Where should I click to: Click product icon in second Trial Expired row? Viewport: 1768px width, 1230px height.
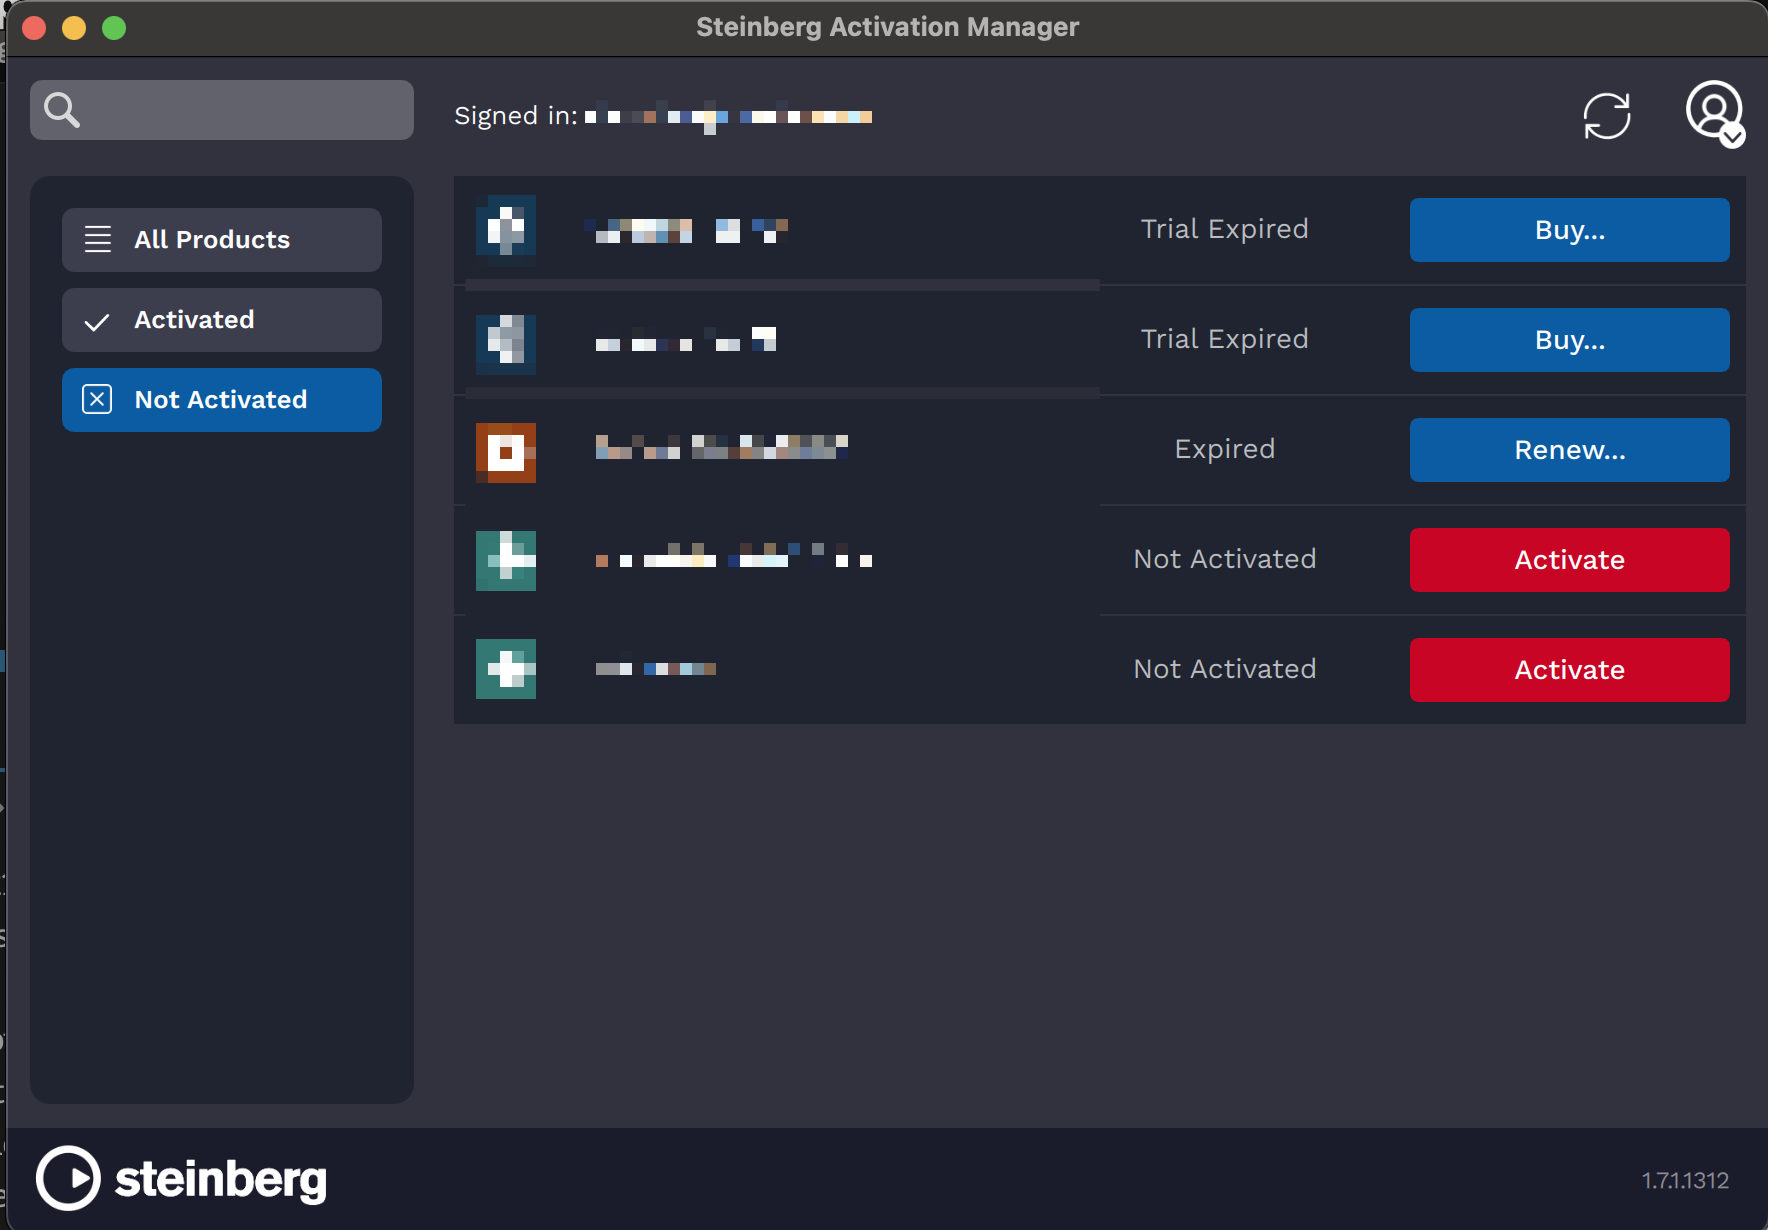point(506,343)
